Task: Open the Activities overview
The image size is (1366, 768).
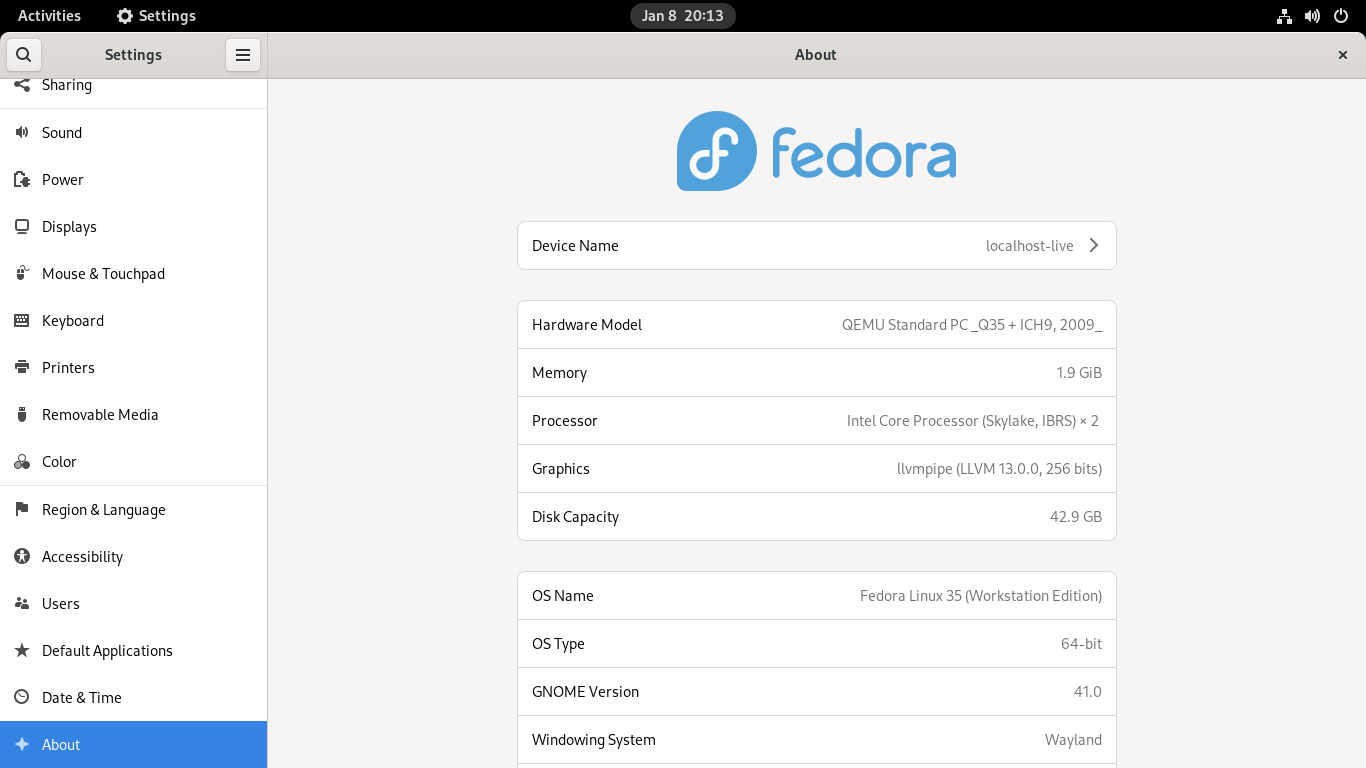Action: (x=49, y=16)
